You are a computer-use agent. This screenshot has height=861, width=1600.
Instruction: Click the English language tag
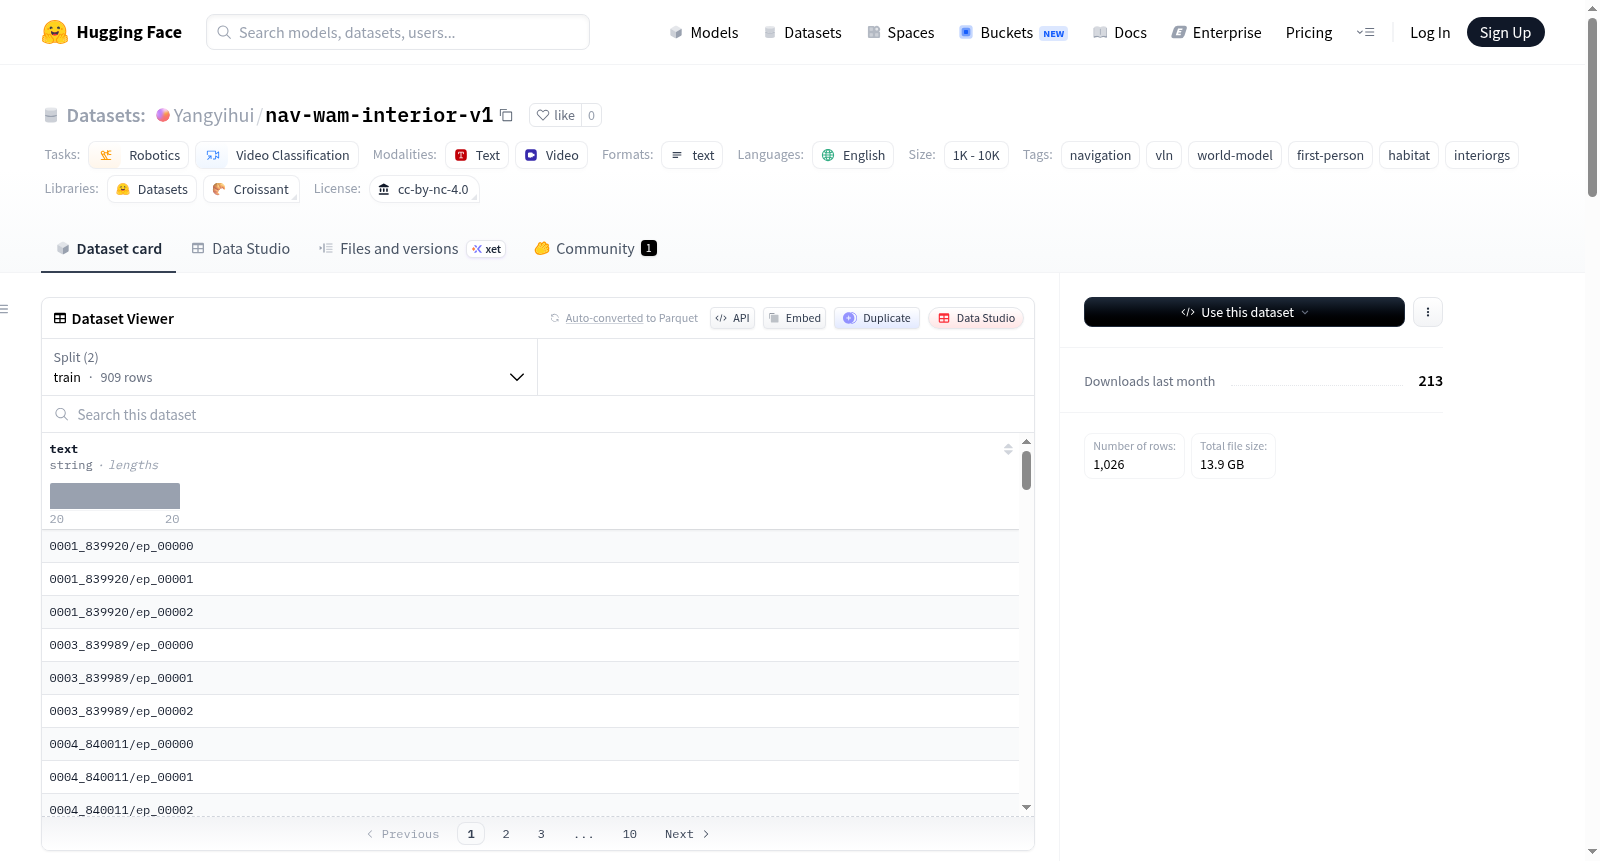point(853,155)
